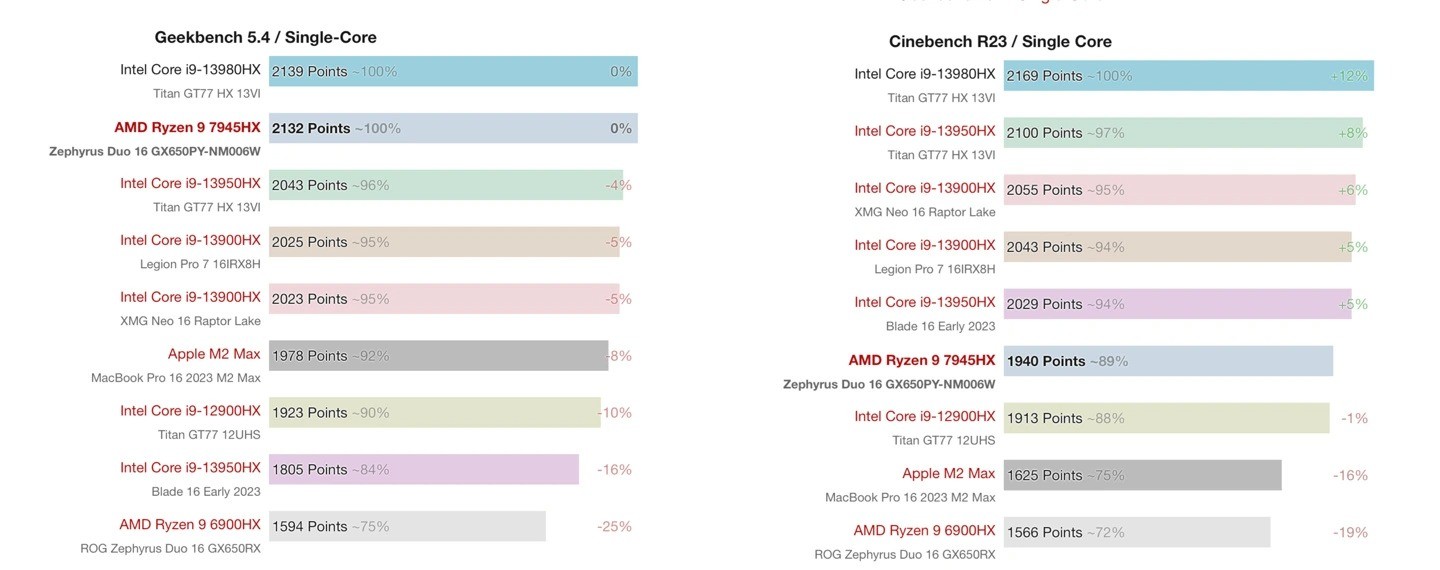Select i9-13900HX above XMG Neo 16 in Cinebench
The image size is (1440, 570).
pyautogui.click(x=924, y=189)
